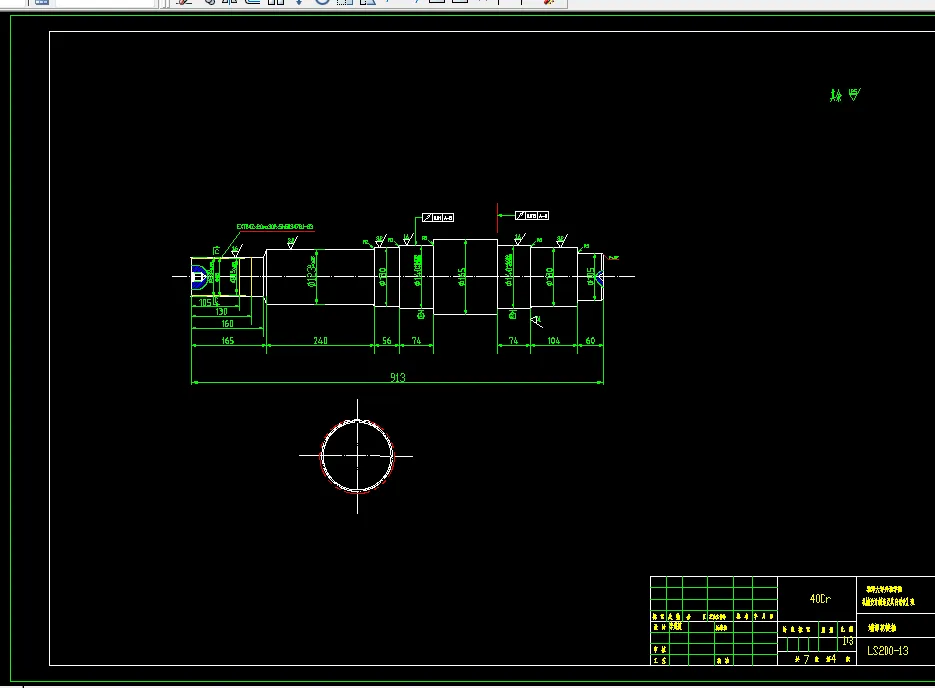Image resolution: width=935 pixels, height=688 pixels.
Task: Select the circular cross-section view
Action: (x=357, y=456)
